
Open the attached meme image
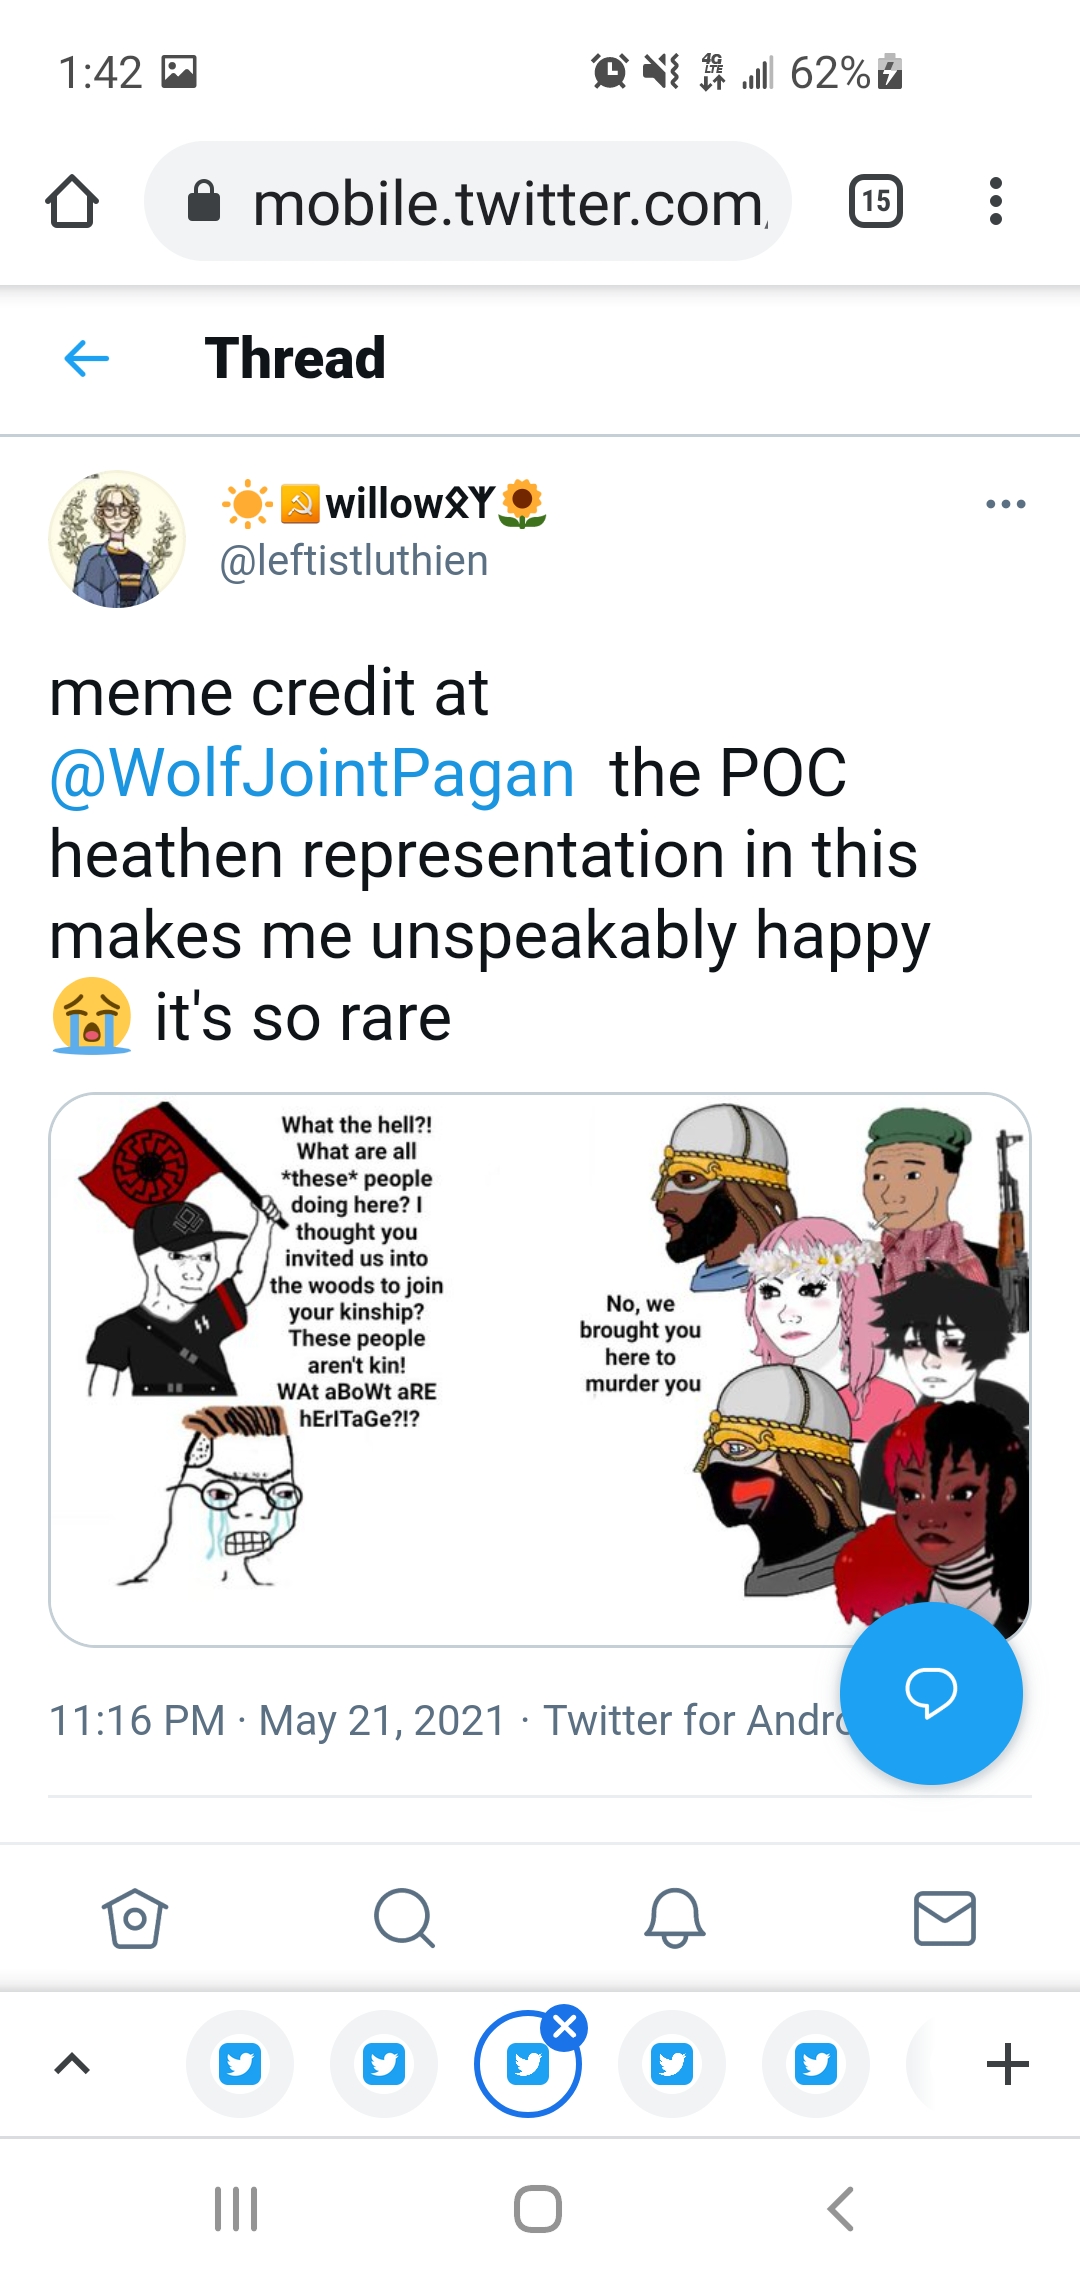click(540, 1369)
